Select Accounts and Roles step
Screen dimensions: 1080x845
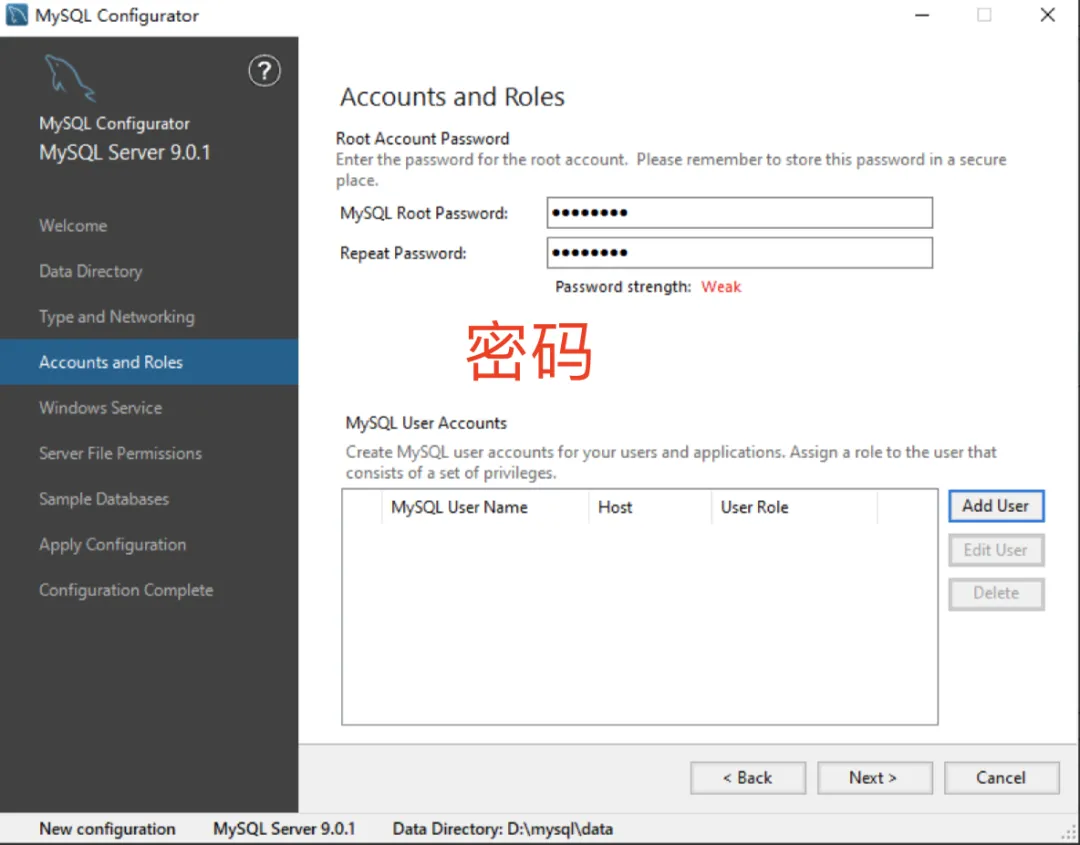click(149, 362)
